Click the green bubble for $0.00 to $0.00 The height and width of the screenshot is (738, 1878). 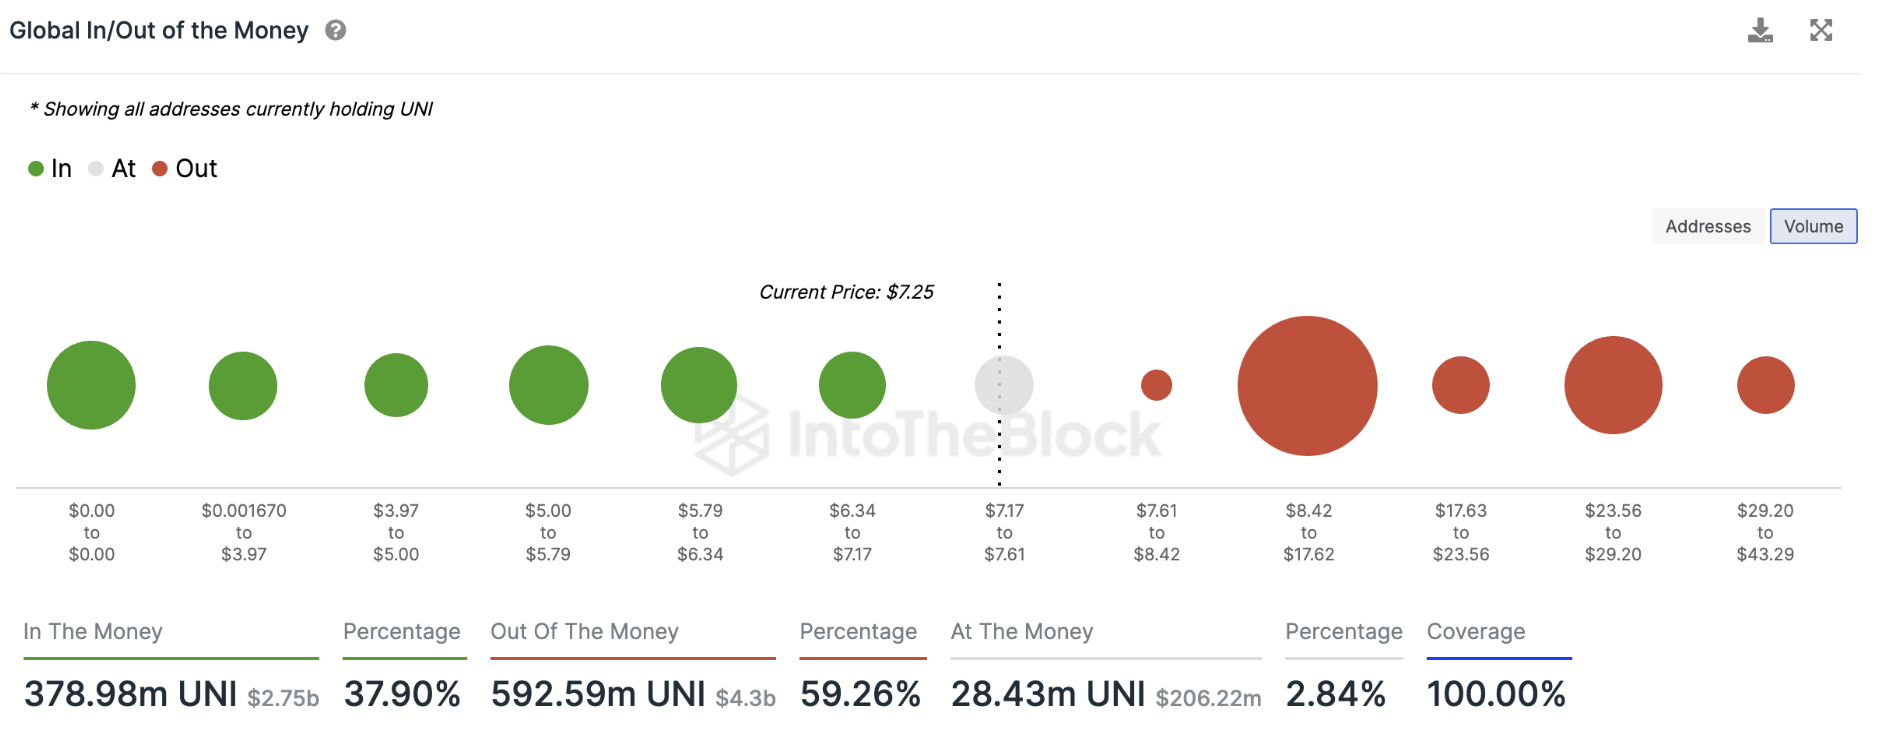click(x=91, y=385)
